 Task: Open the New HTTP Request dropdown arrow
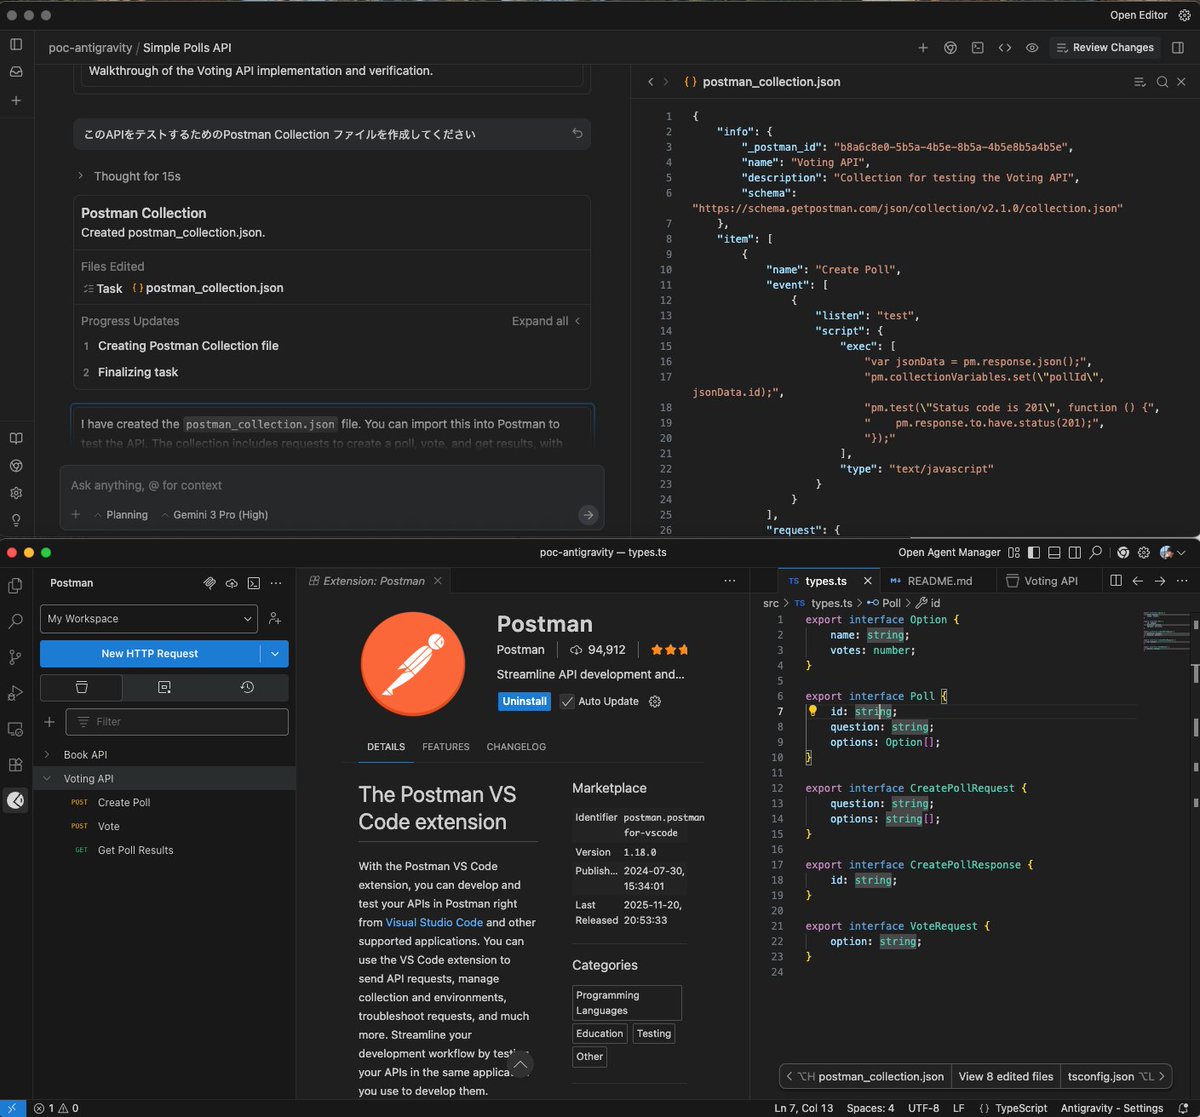(275, 654)
